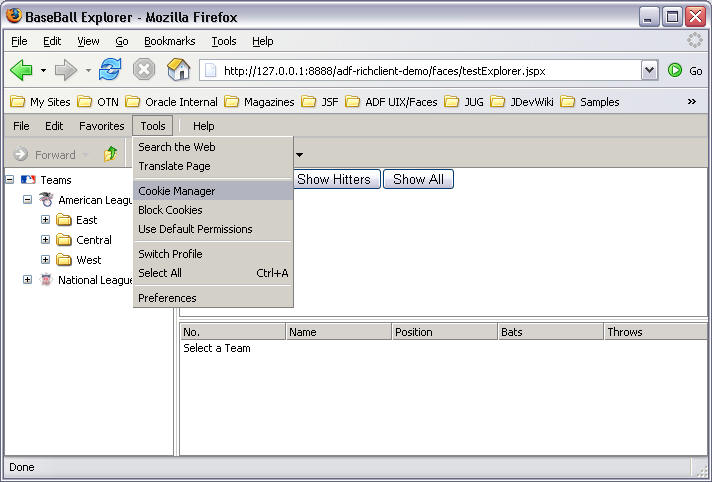This screenshot has height=482, width=712.
Task: Open the Oracle Internal bookmark folder
Action: pos(171,102)
